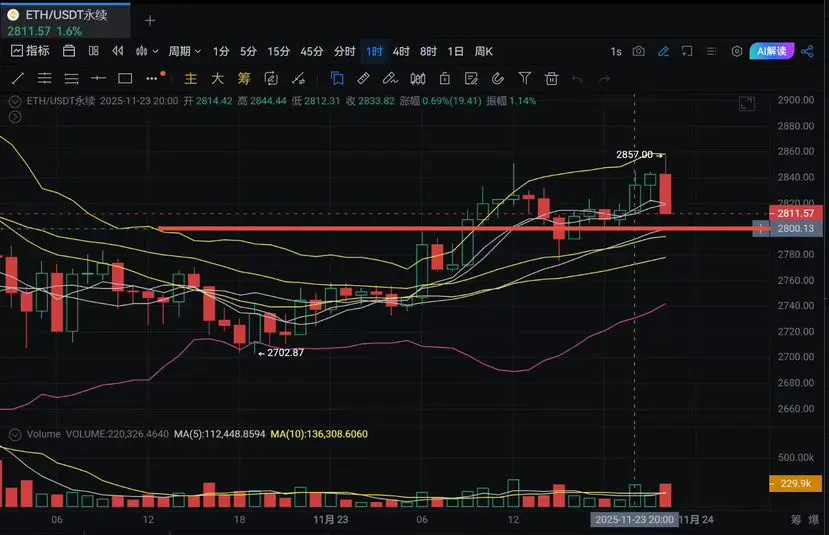
Task: Click the 筹 label at bottom right
Action: click(796, 520)
